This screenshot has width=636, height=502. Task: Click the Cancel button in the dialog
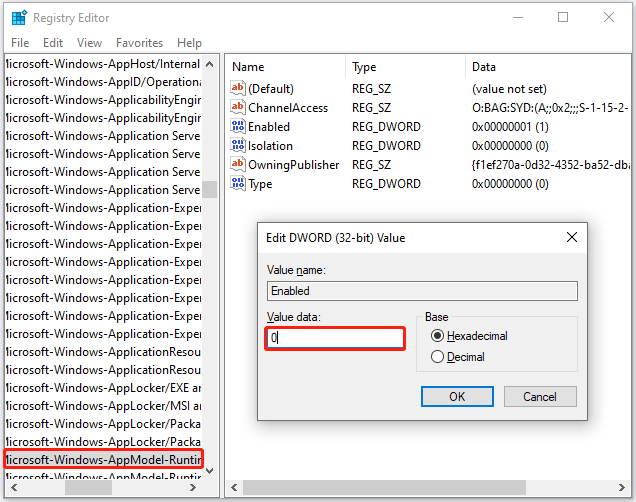[540, 397]
